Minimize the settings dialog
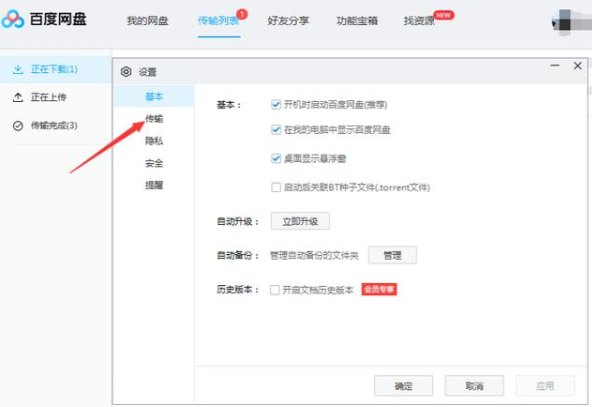The width and height of the screenshot is (592, 407). click(x=555, y=66)
